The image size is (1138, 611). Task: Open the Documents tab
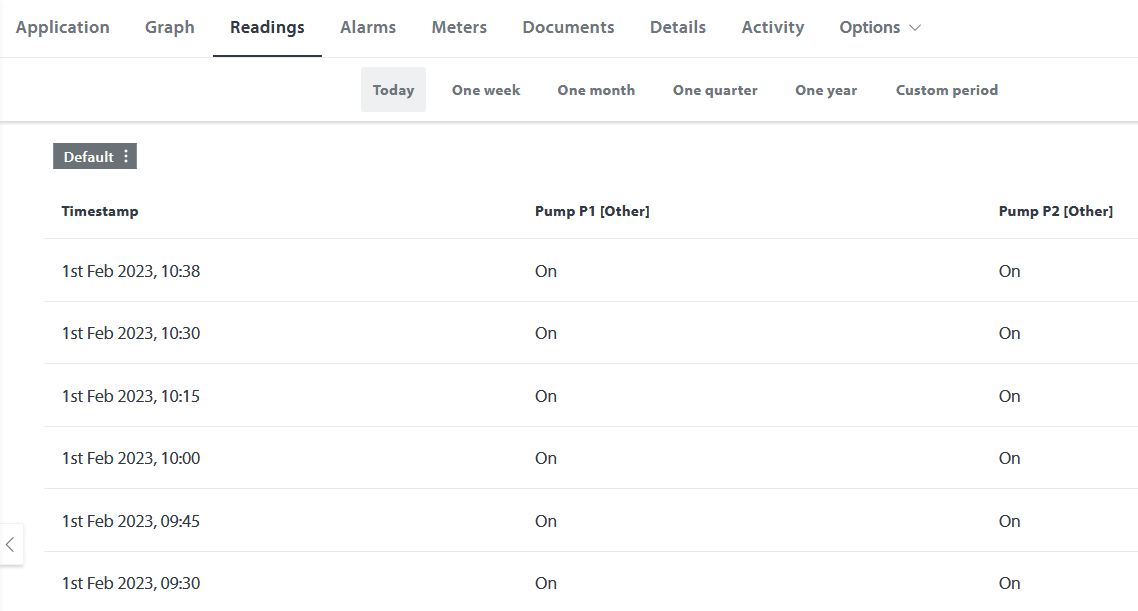(x=568, y=28)
